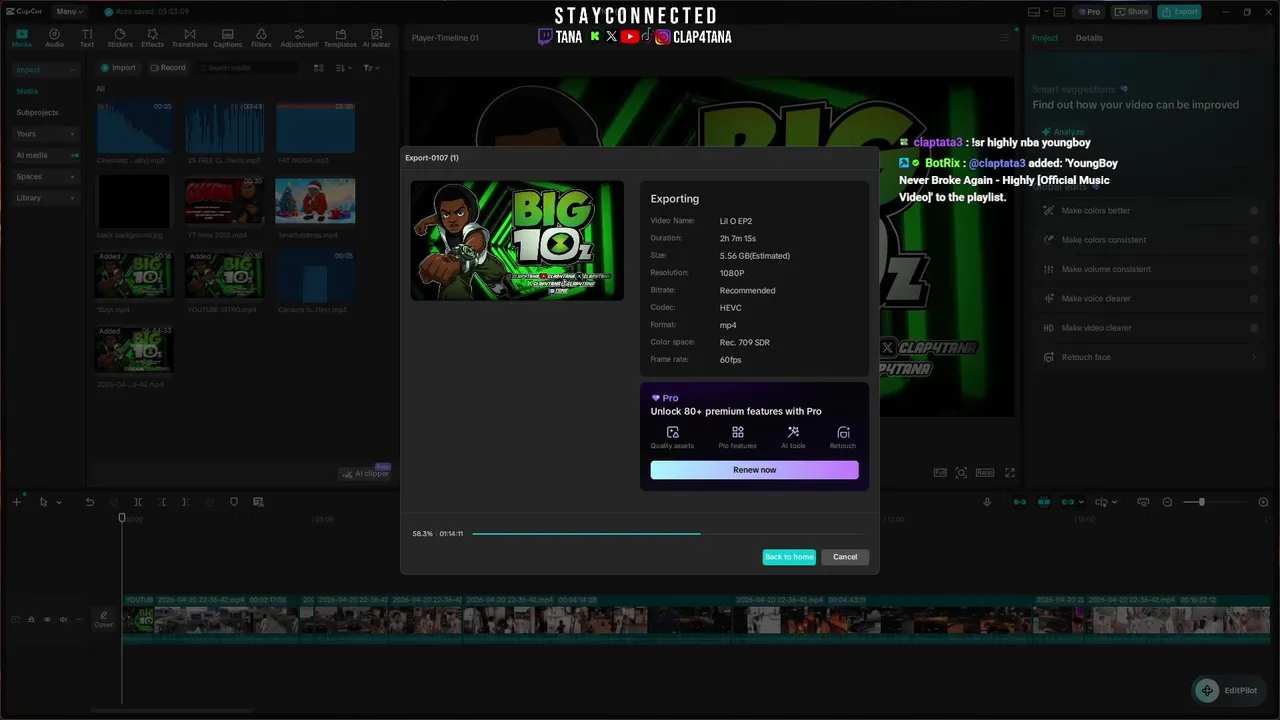Toggle Make colors consistent option

1254,240
